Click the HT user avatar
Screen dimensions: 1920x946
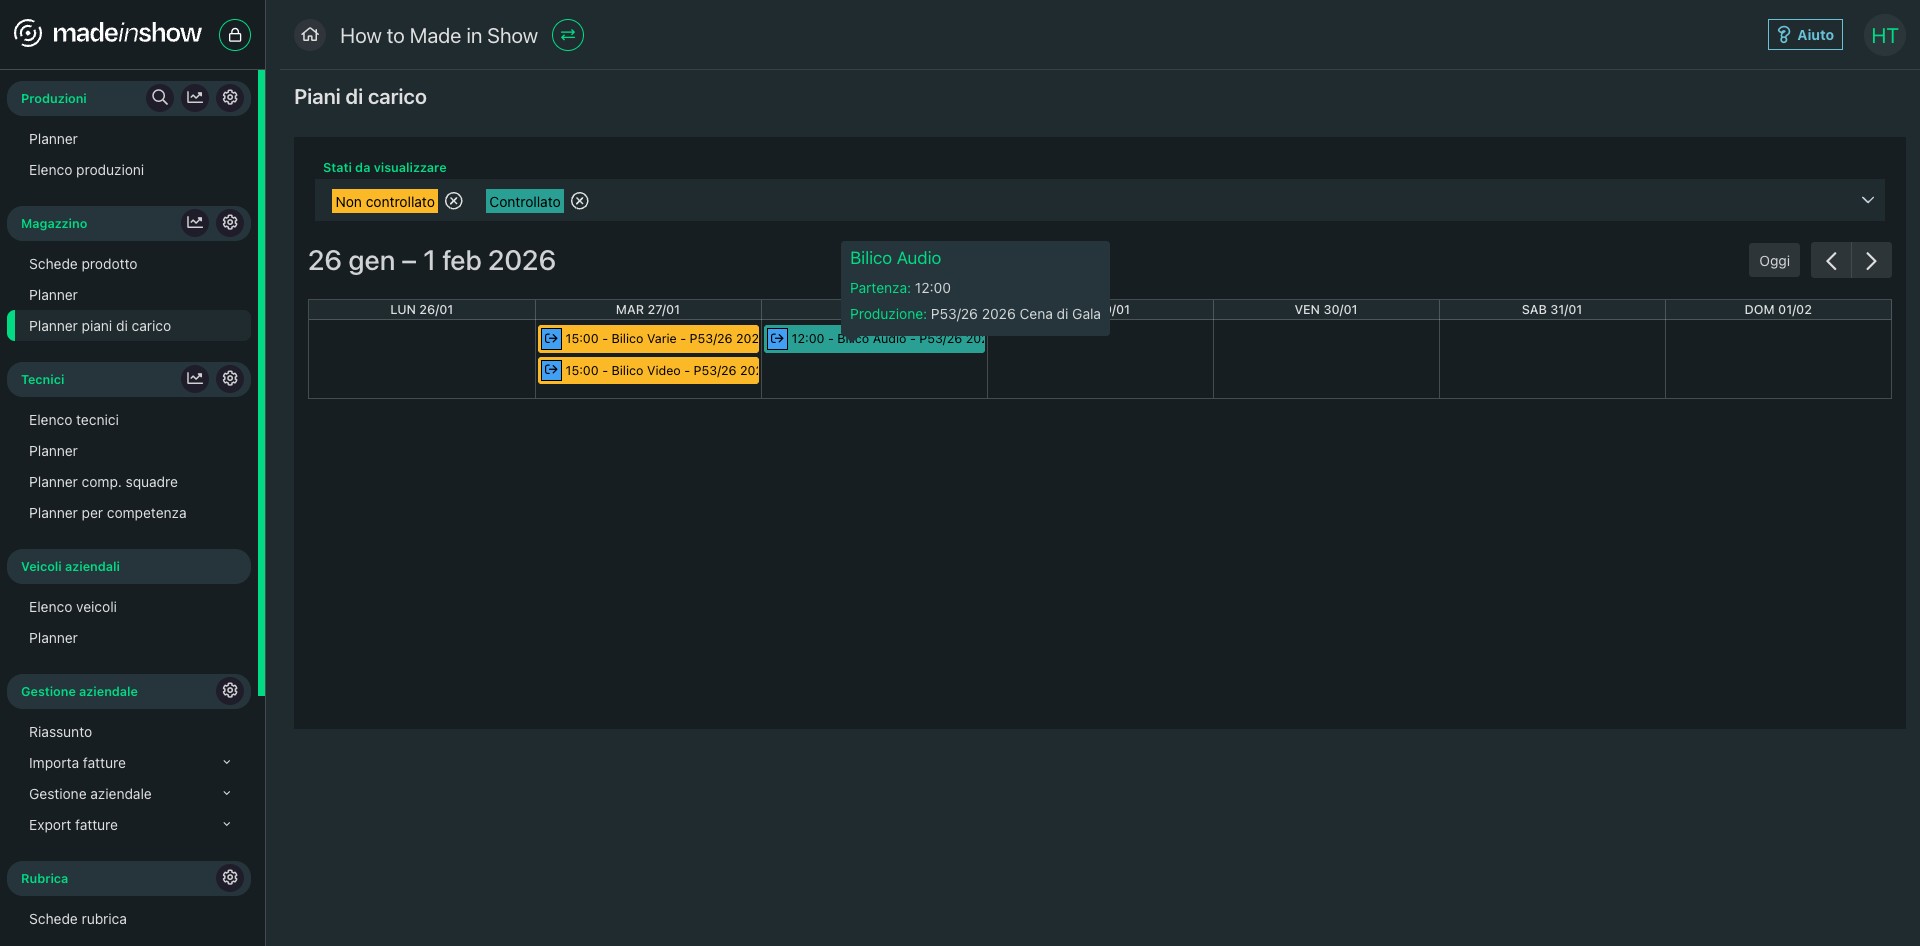1884,36
